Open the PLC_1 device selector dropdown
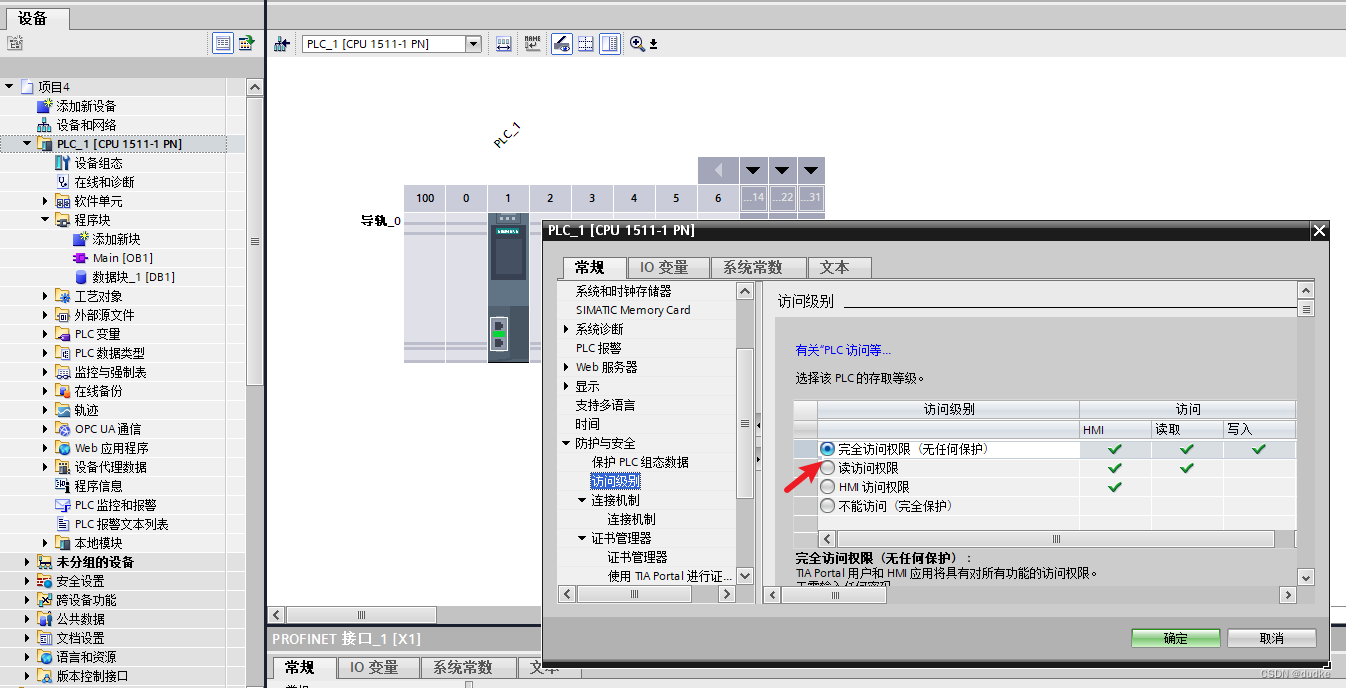1346x688 pixels. point(474,44)
